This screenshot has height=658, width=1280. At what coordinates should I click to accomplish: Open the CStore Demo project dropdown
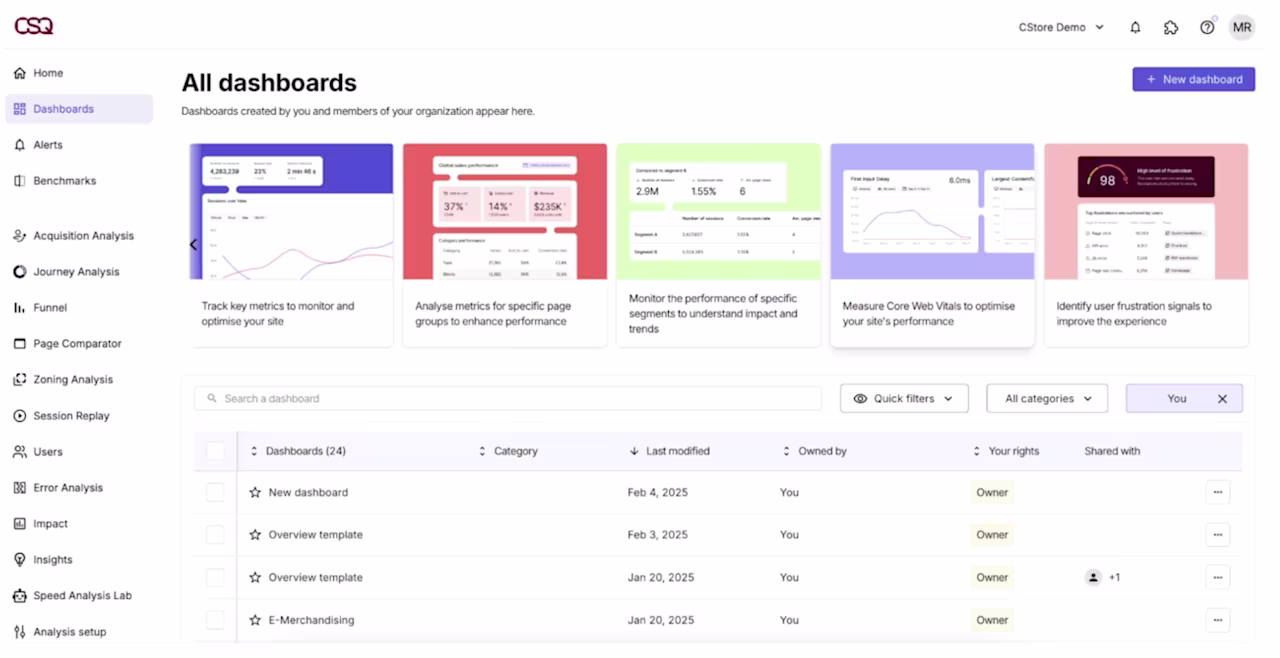point(1060,27)
